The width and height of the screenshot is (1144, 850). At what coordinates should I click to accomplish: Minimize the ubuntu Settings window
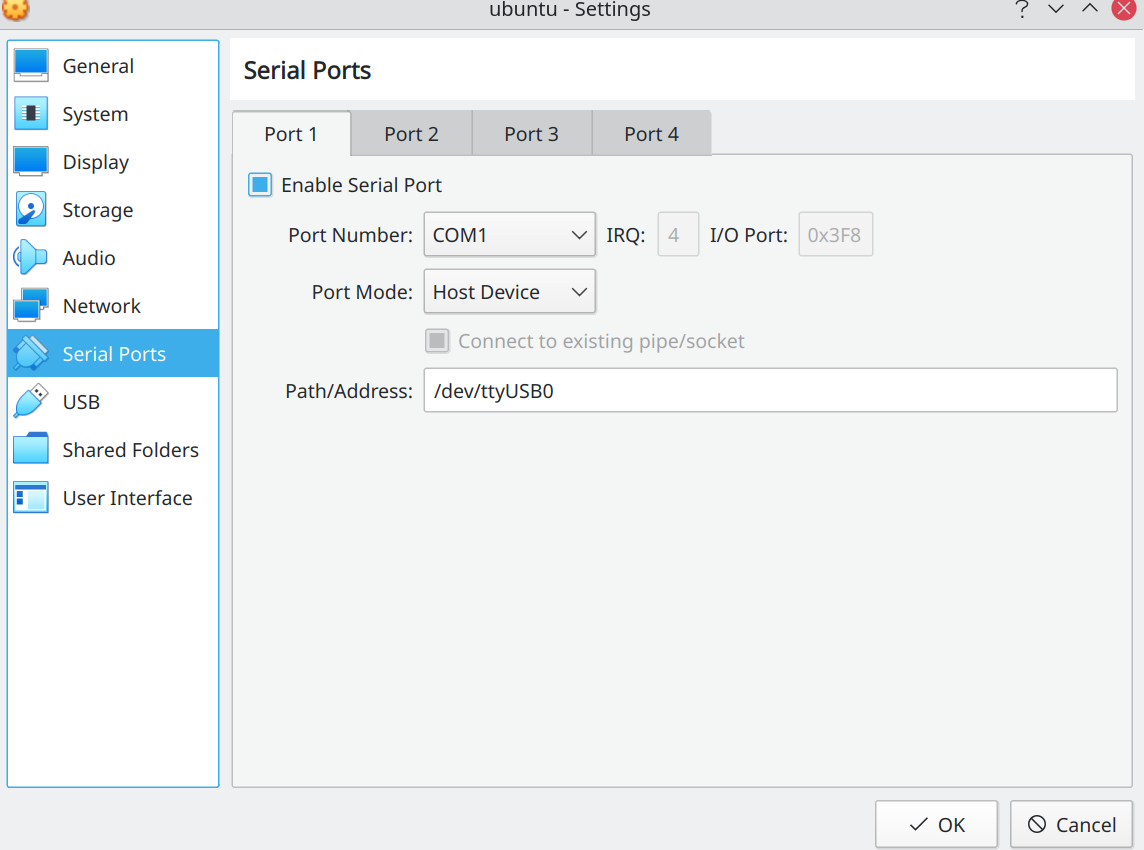pos(1056,9)
